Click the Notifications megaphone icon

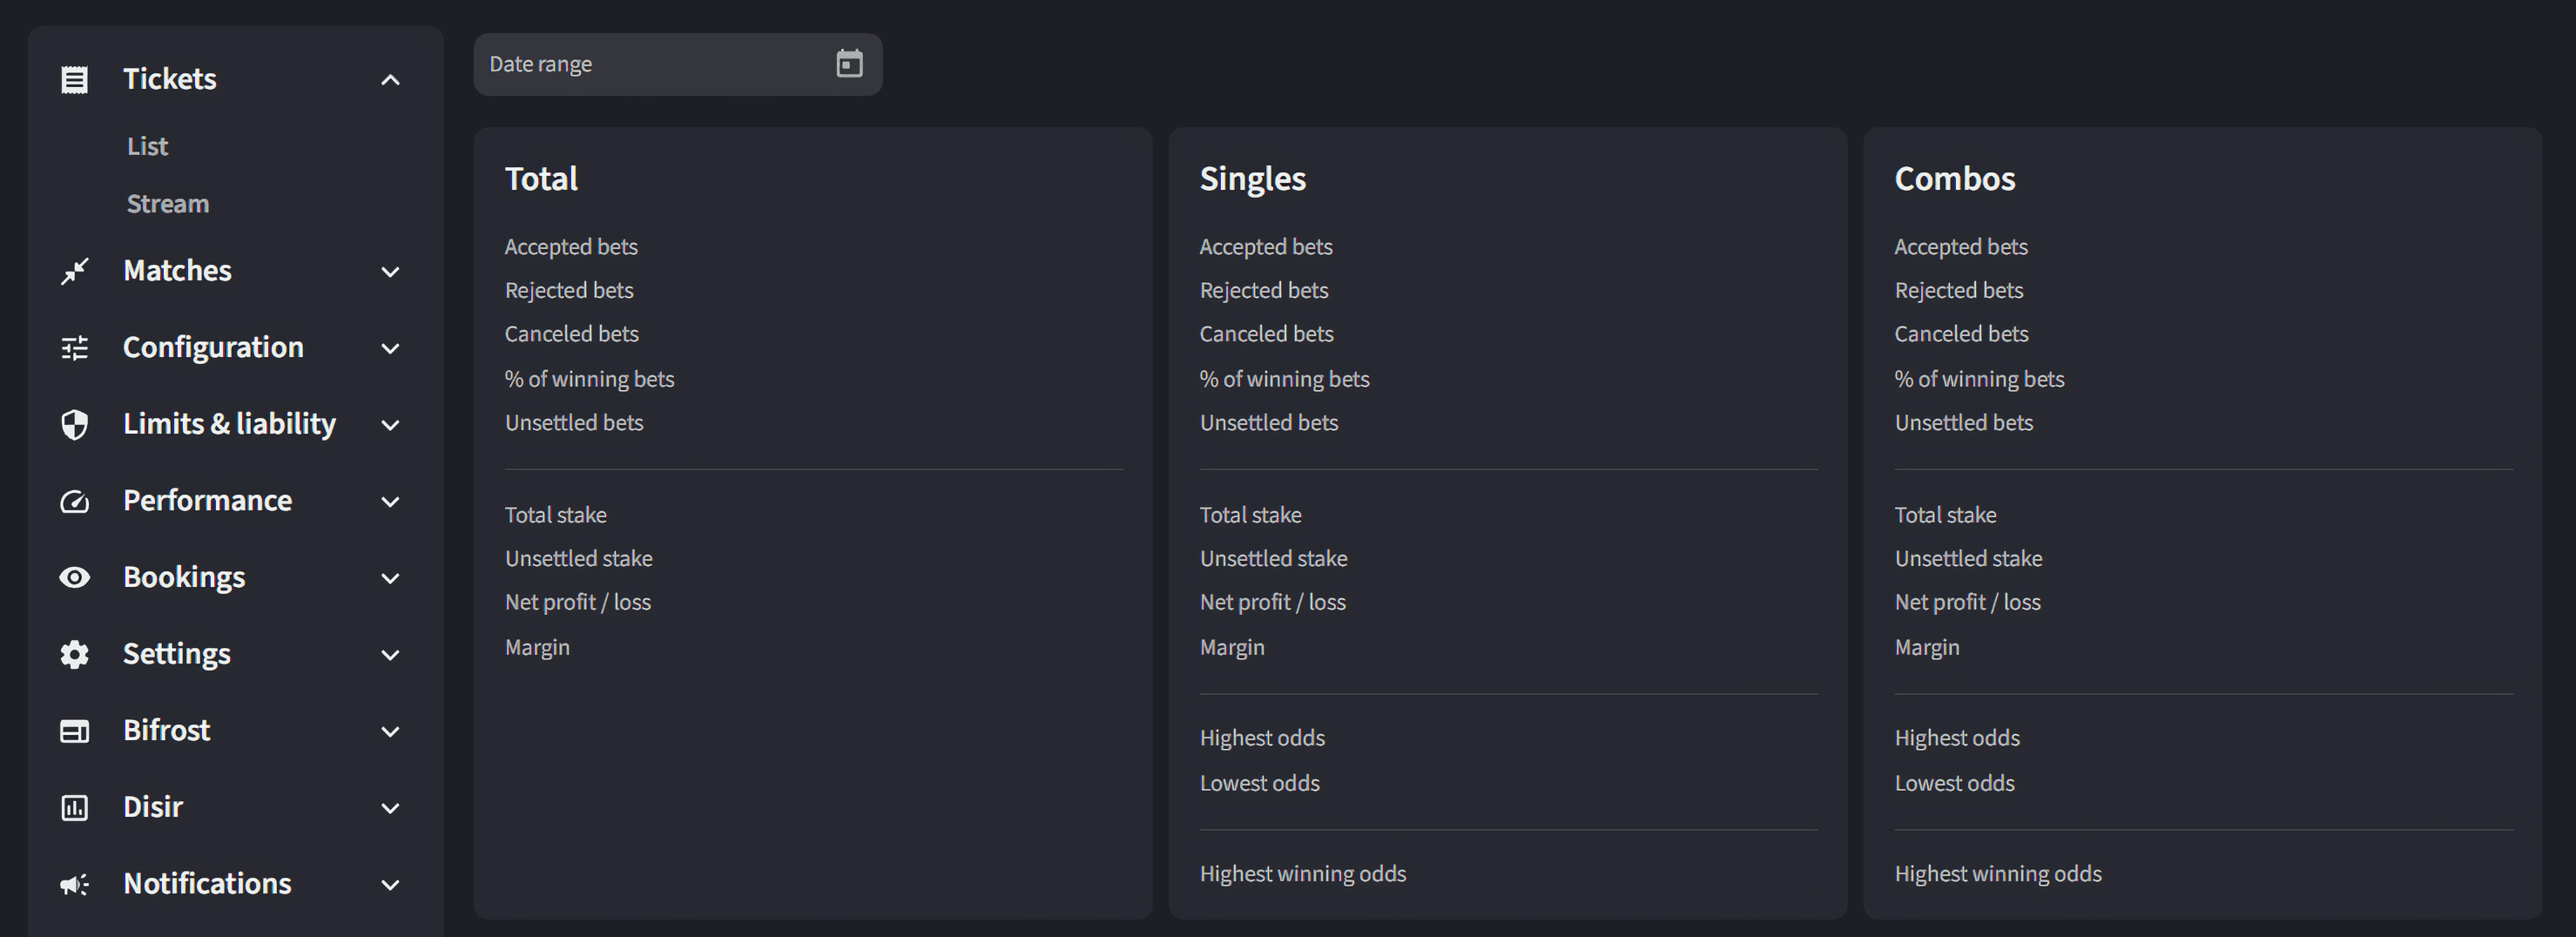pyautogui.click(x=75, y=884)
